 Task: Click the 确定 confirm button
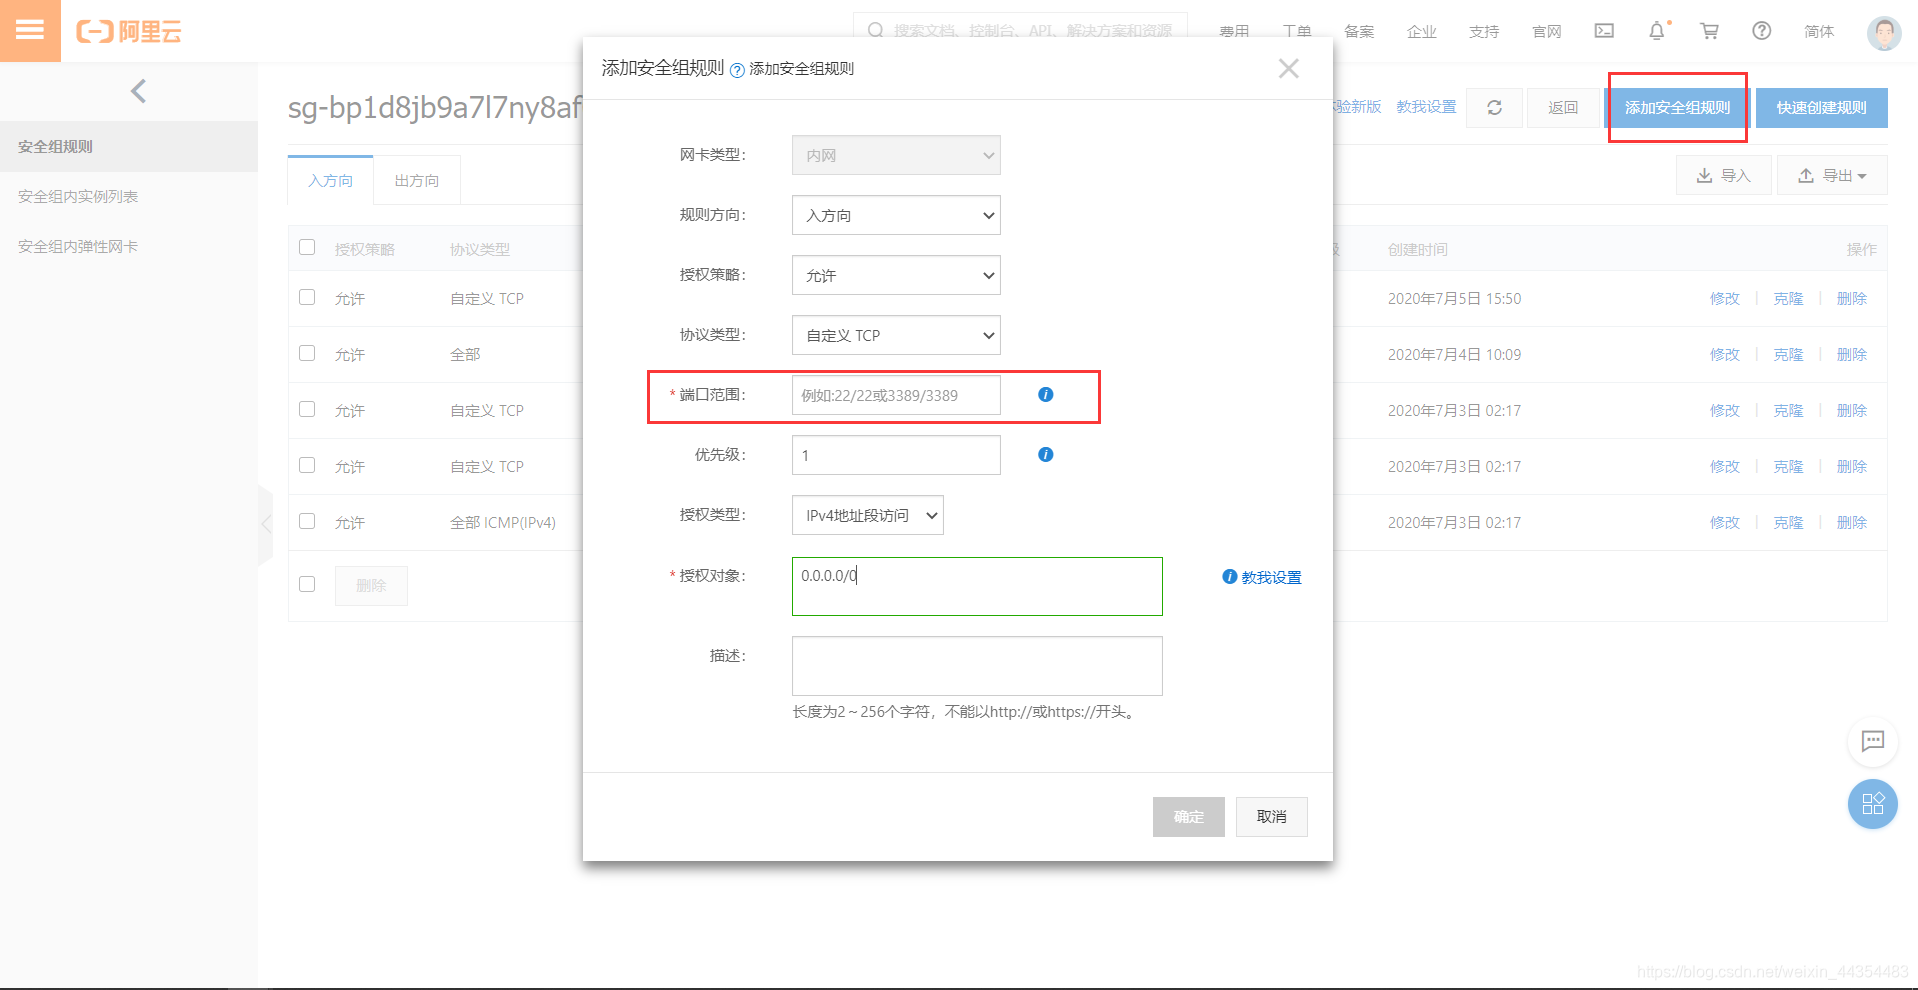(x=1188, y=817)
